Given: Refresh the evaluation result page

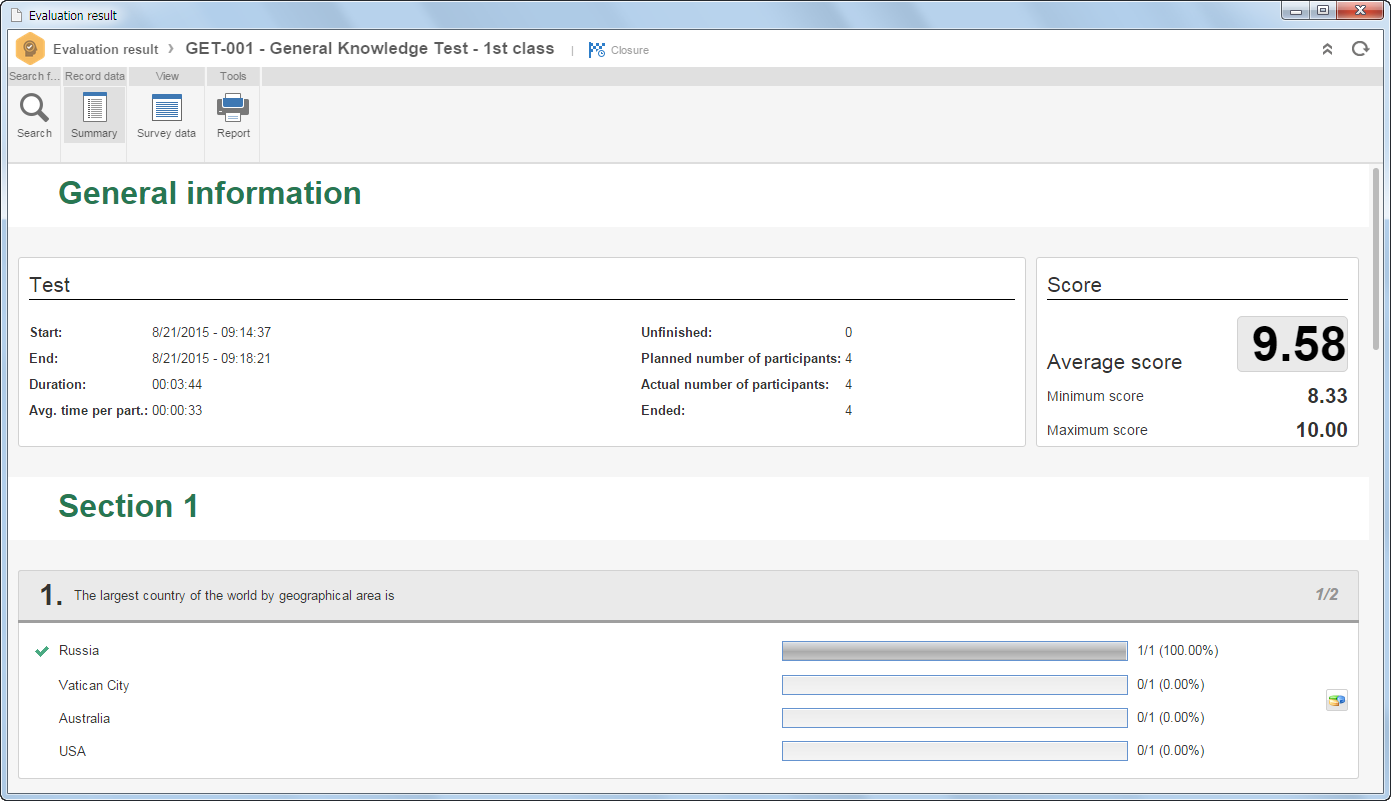Looking at the screenshot, I should (x=1360, y=49).
